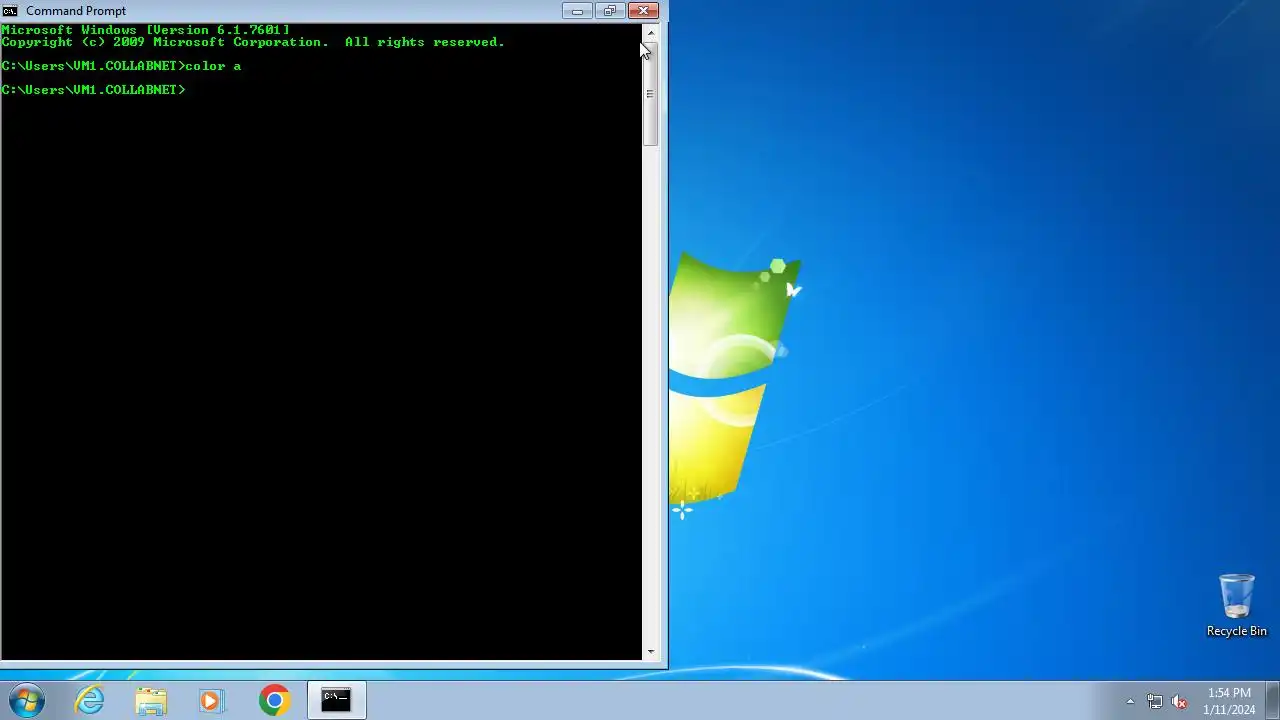Open Windows Explorer folder icon in taskbar
Image resolution: width=1280 pixels, height=720 pixels.
coord(151,700)
